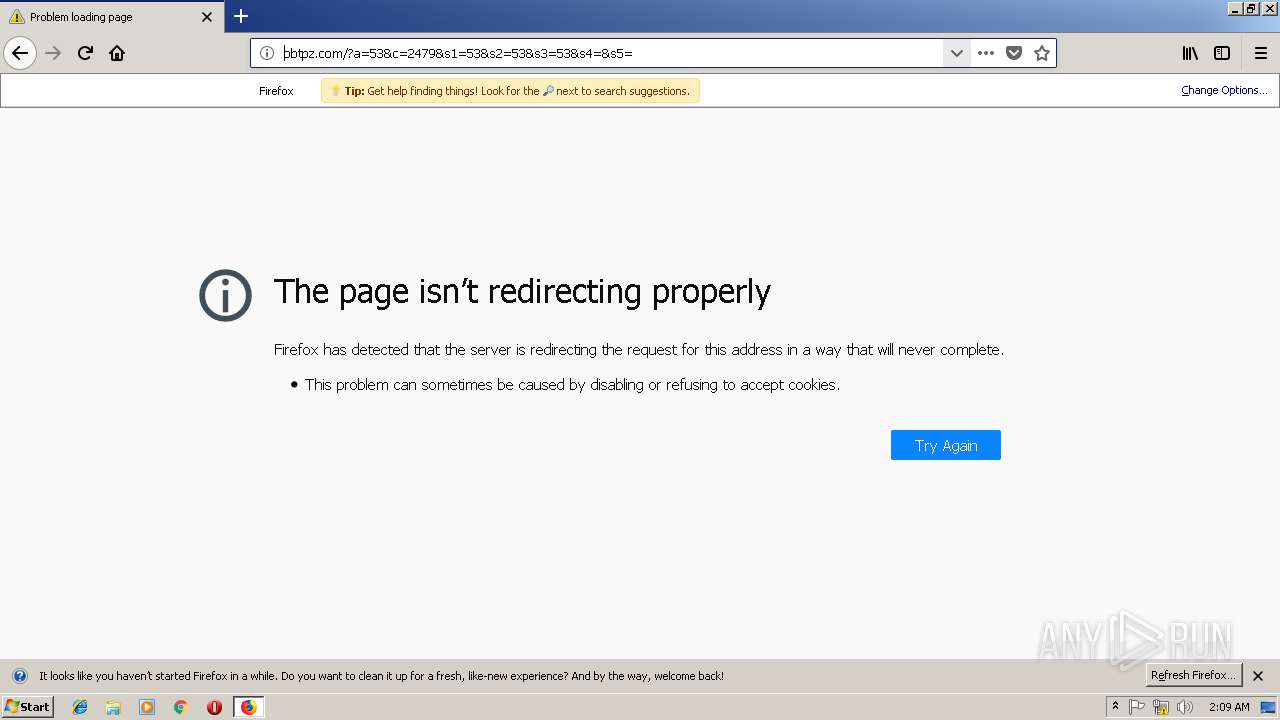Viewport: 1280px width, 720px height.
Task: Open Change Options link
Action: click(1224, 90)
